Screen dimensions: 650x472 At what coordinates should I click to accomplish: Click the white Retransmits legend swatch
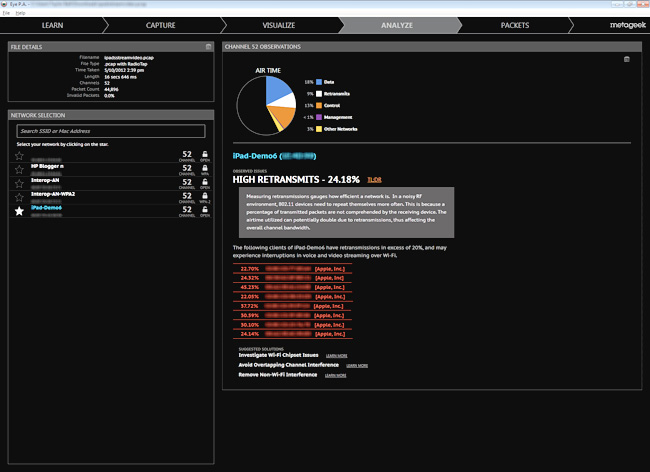pyautogui.click(x=319, y=94)
